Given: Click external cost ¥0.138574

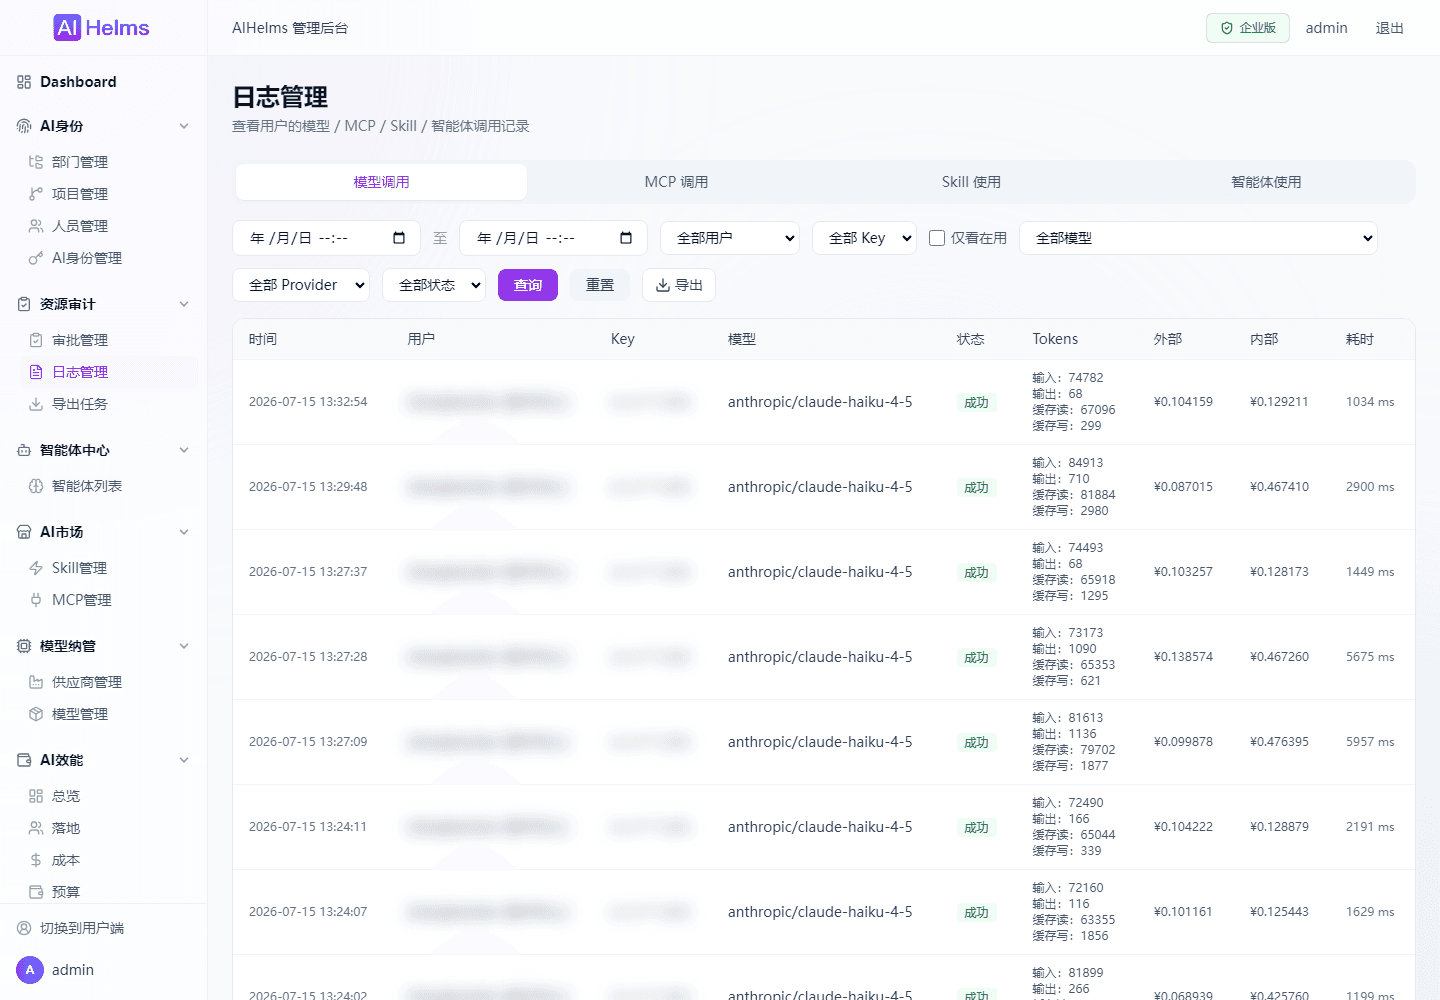Looking at the screenshot, I should (x=1183, y=657).
